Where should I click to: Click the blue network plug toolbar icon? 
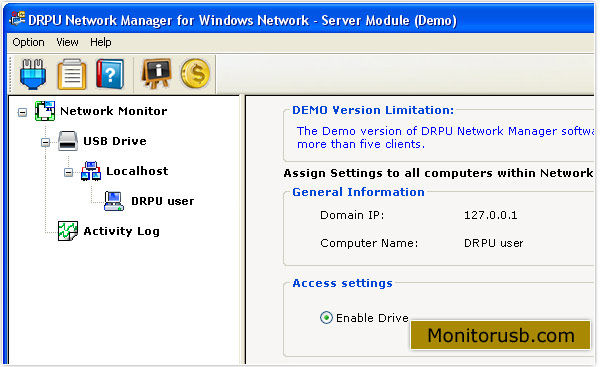point(33,74)
